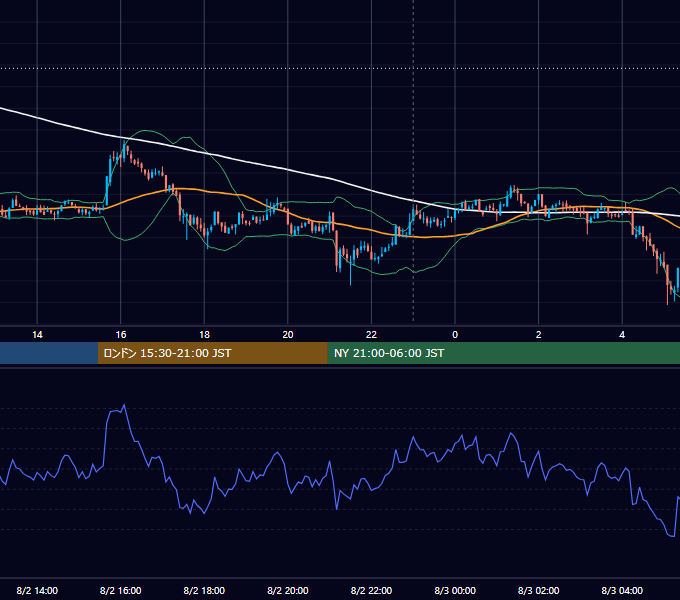Click the 16 hour label on price chart axis
The image size is (680, 600).
pyautogui.click(x=121, y=335)
